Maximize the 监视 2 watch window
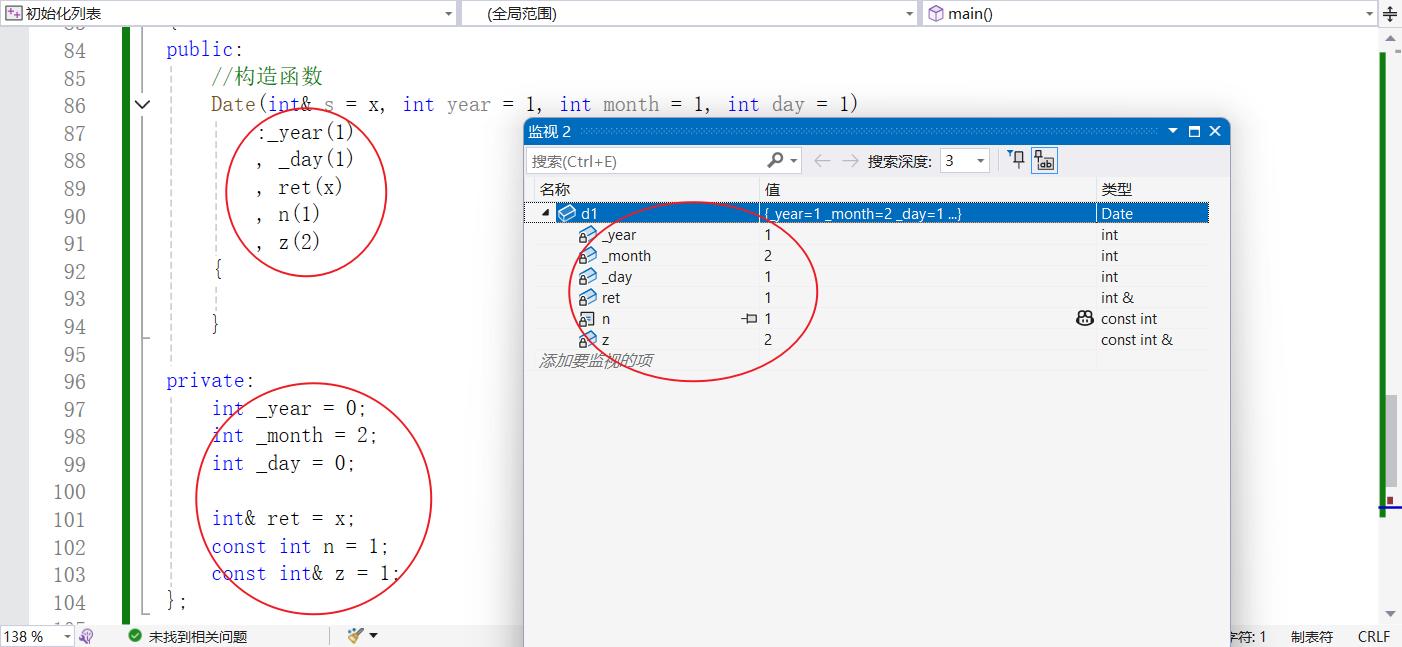 click(x=1194, y=131)
